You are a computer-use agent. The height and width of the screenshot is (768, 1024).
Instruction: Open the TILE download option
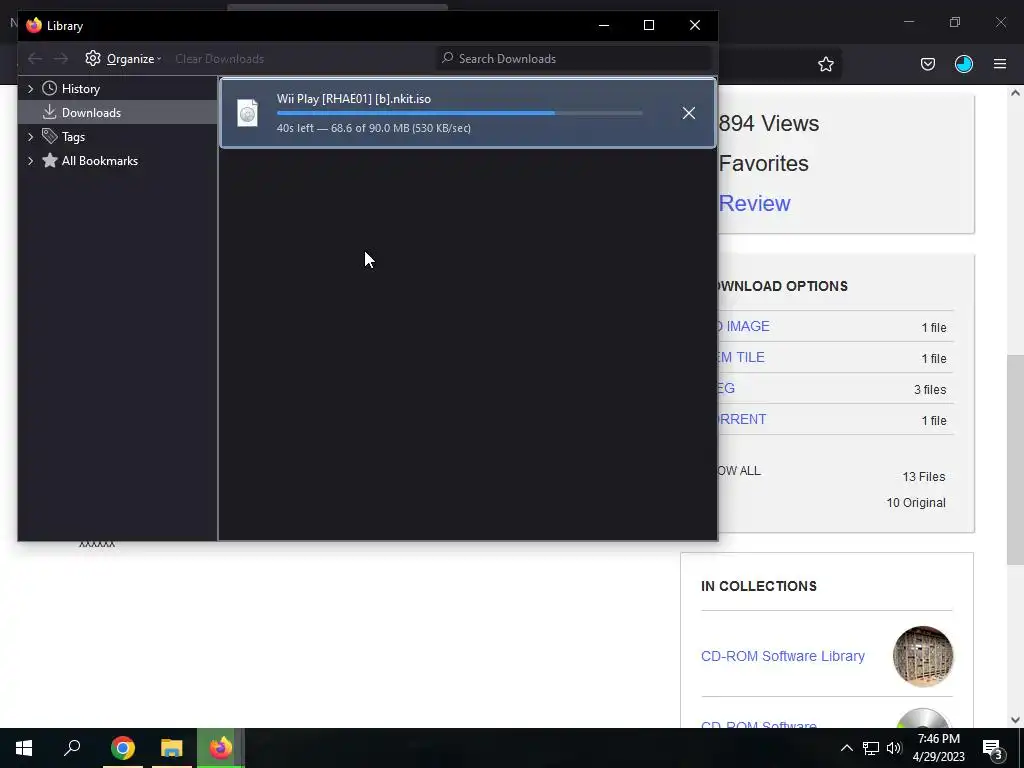click(741, 357)
